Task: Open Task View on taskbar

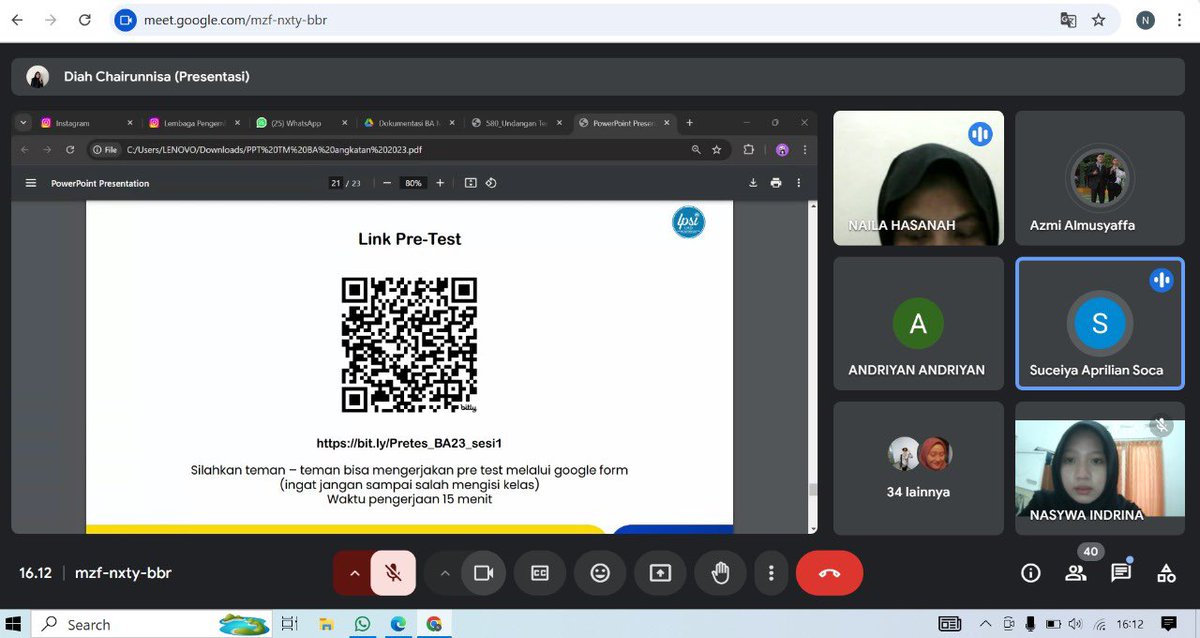Action: (x=289, y=624)
